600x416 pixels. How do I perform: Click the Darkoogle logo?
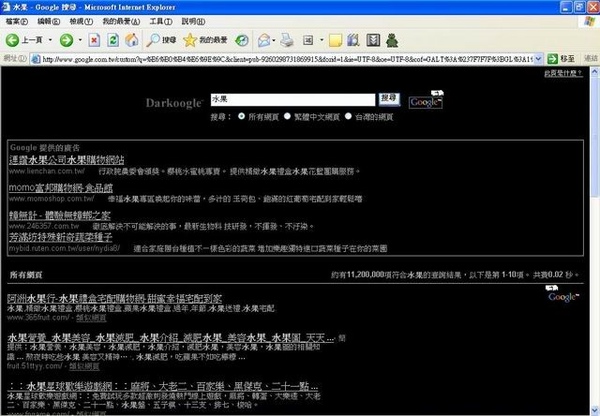point(174,103)
